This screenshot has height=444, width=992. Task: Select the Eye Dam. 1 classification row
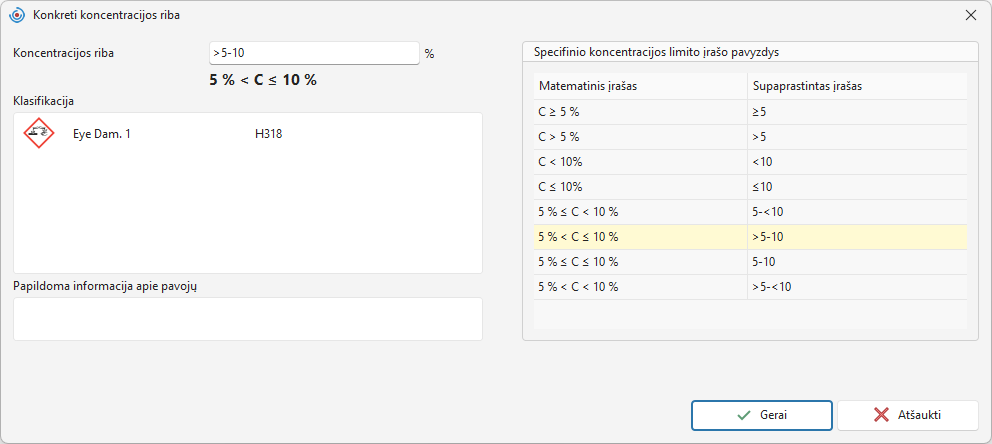(x=248, y=133)
